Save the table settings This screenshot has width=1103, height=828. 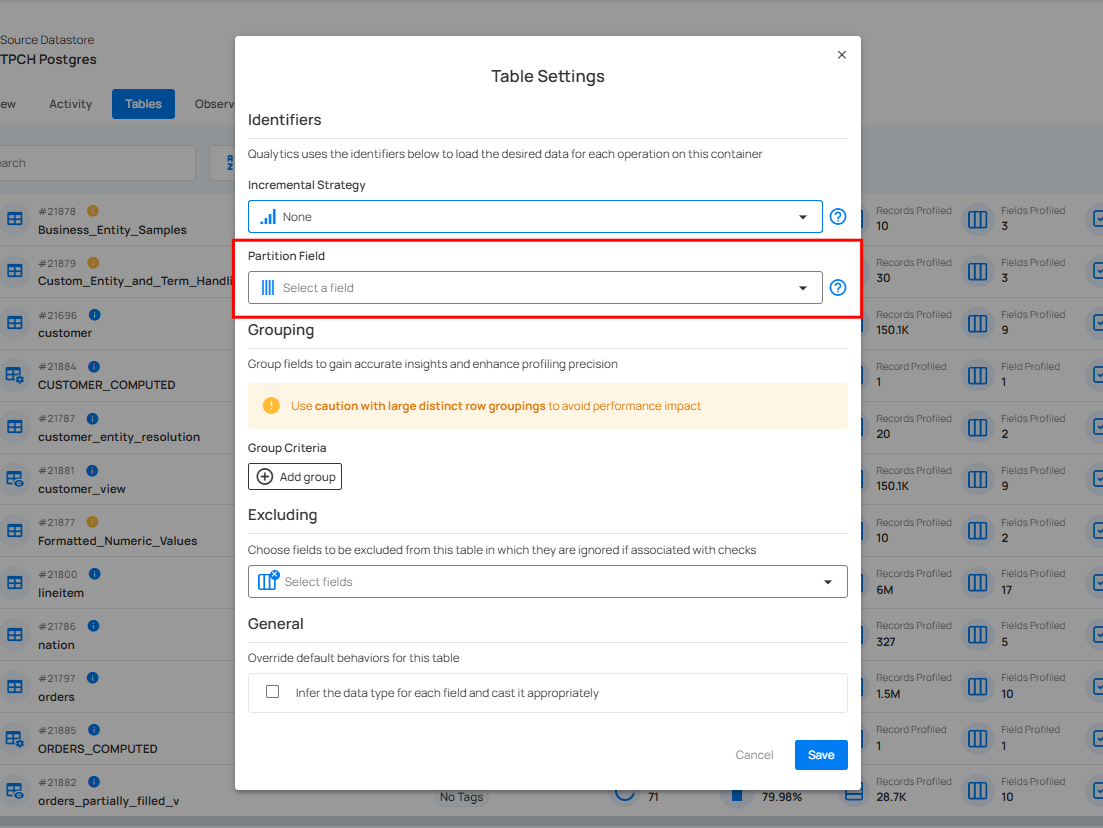click(x=821, y=755)
